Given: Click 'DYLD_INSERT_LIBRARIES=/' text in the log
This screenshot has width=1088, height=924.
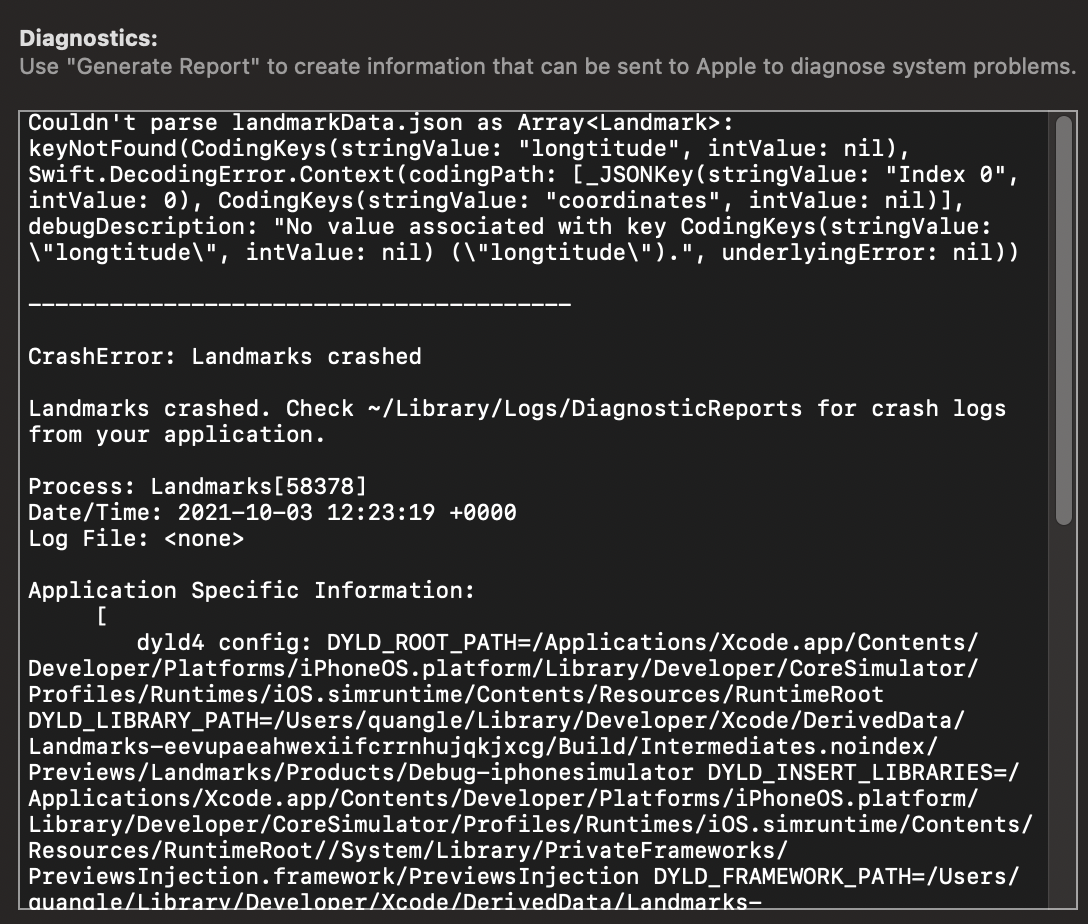Looking at the screenshot, I should [863, 773].
